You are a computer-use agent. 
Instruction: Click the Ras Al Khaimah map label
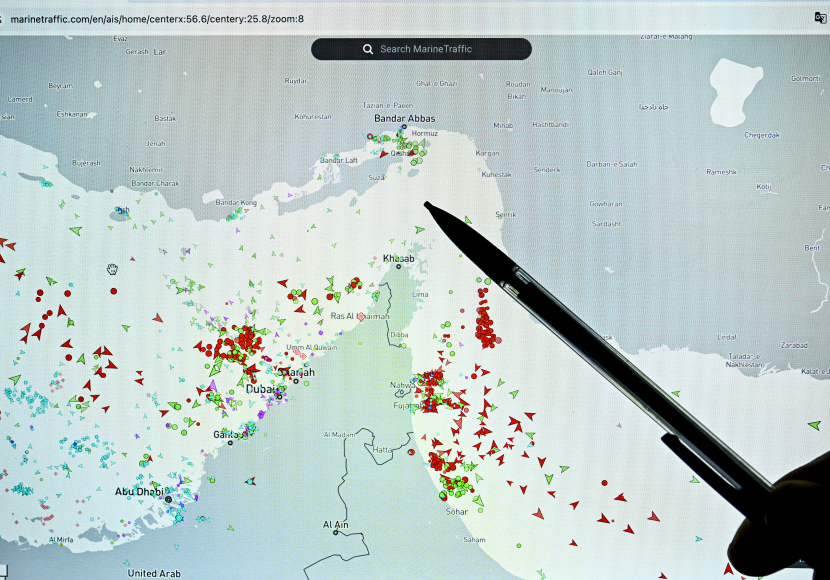click(x=359, y=316)
